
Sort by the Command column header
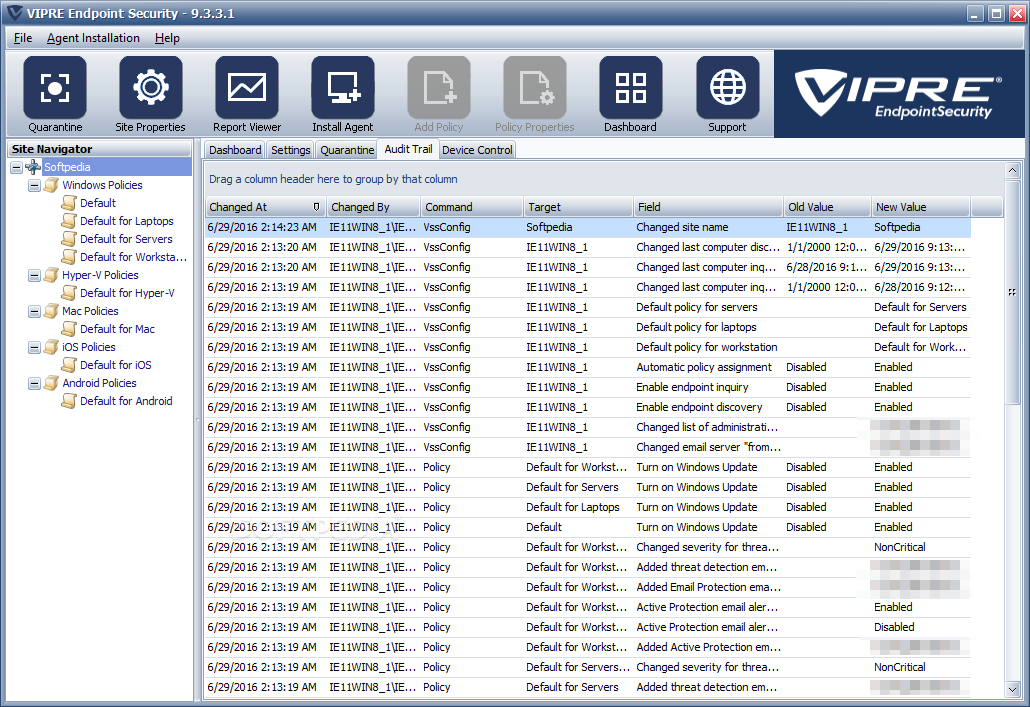pos(472,207)
